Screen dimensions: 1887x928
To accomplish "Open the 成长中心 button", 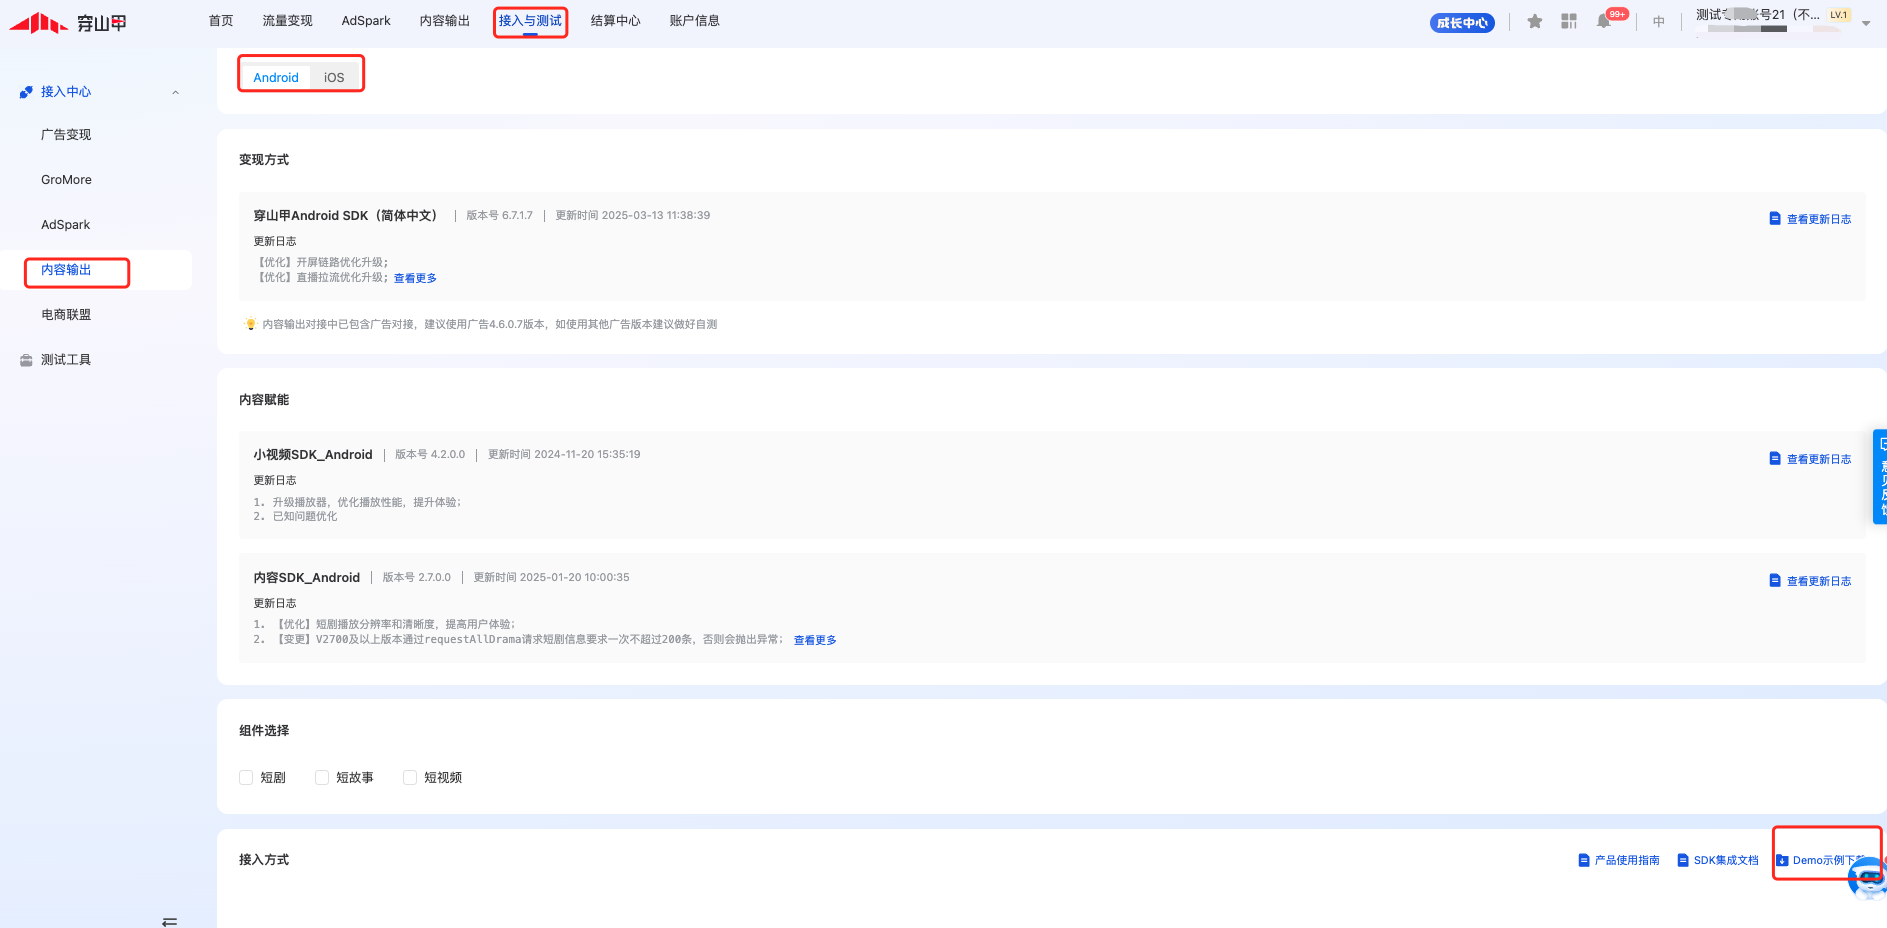I will (x=1462, y=22).
